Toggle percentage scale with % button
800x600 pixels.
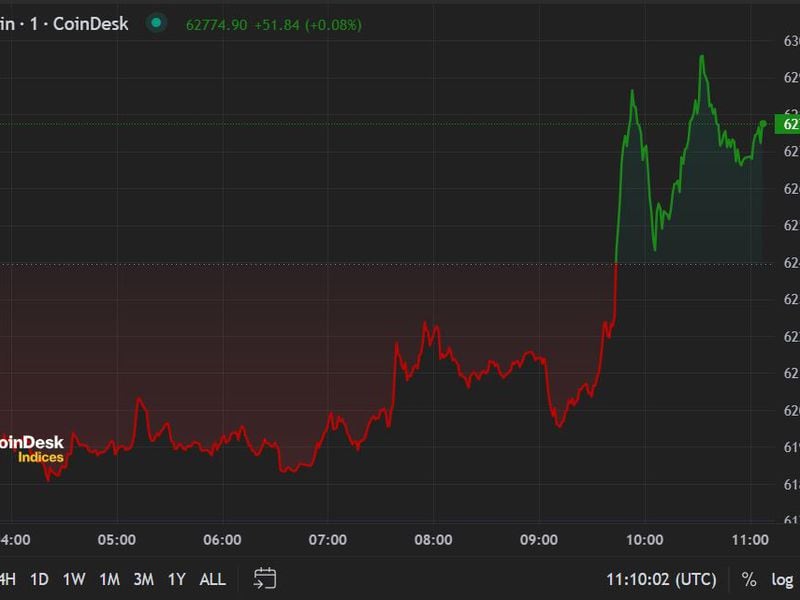(x=749, y=579)
